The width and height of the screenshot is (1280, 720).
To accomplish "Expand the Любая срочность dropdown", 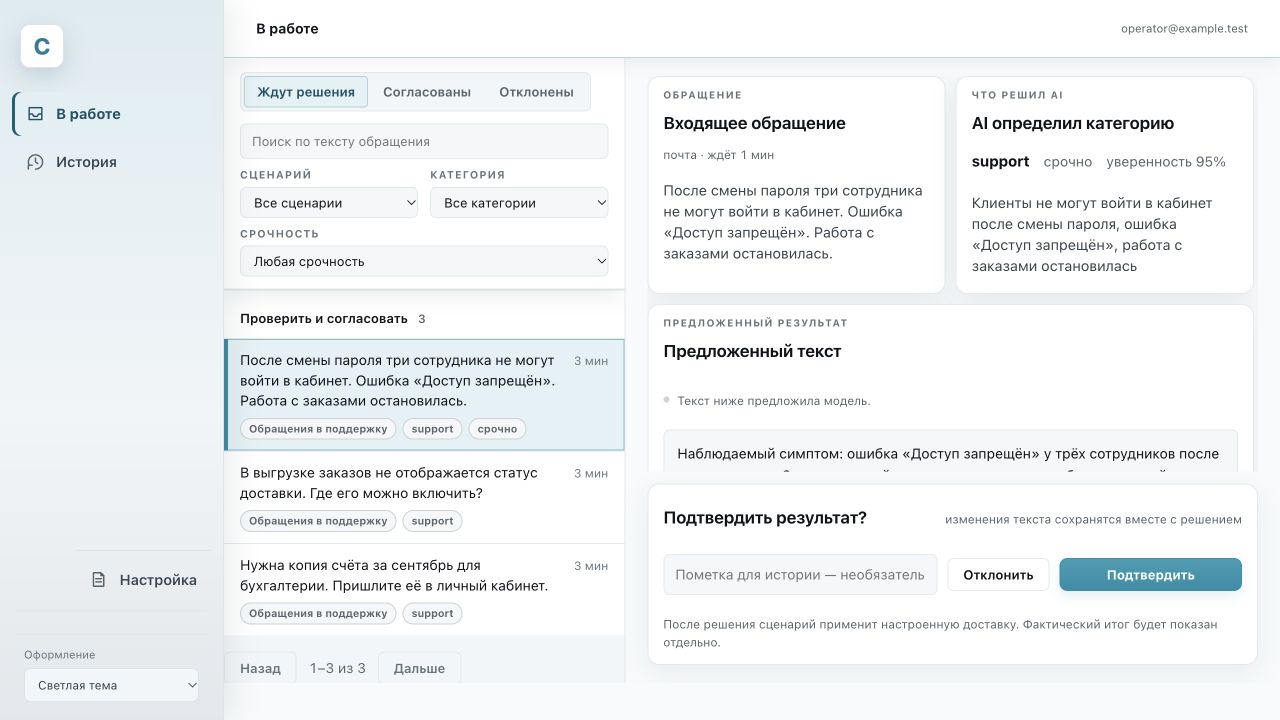I will (x=424, y=262).
